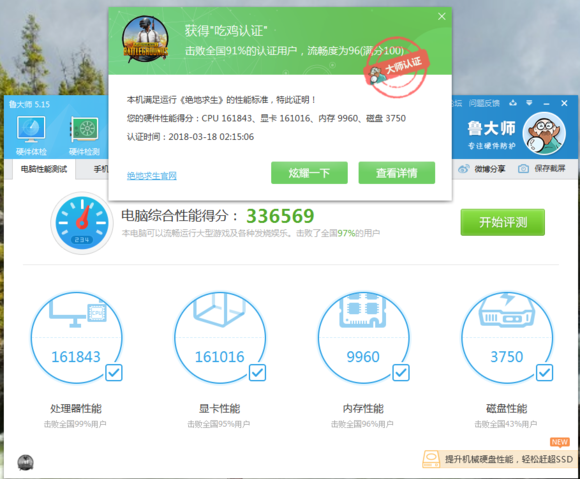This screenshot has height=479, width=580.
Task: Switch to the 电脑性能测试 tab
Action: 44,169
